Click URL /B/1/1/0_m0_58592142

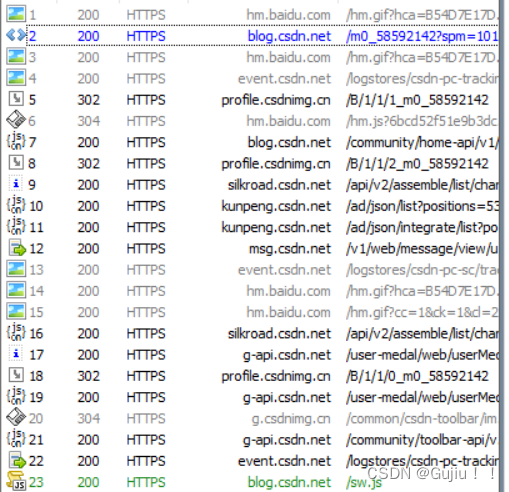pyautogui.click(x=417, y=376)
